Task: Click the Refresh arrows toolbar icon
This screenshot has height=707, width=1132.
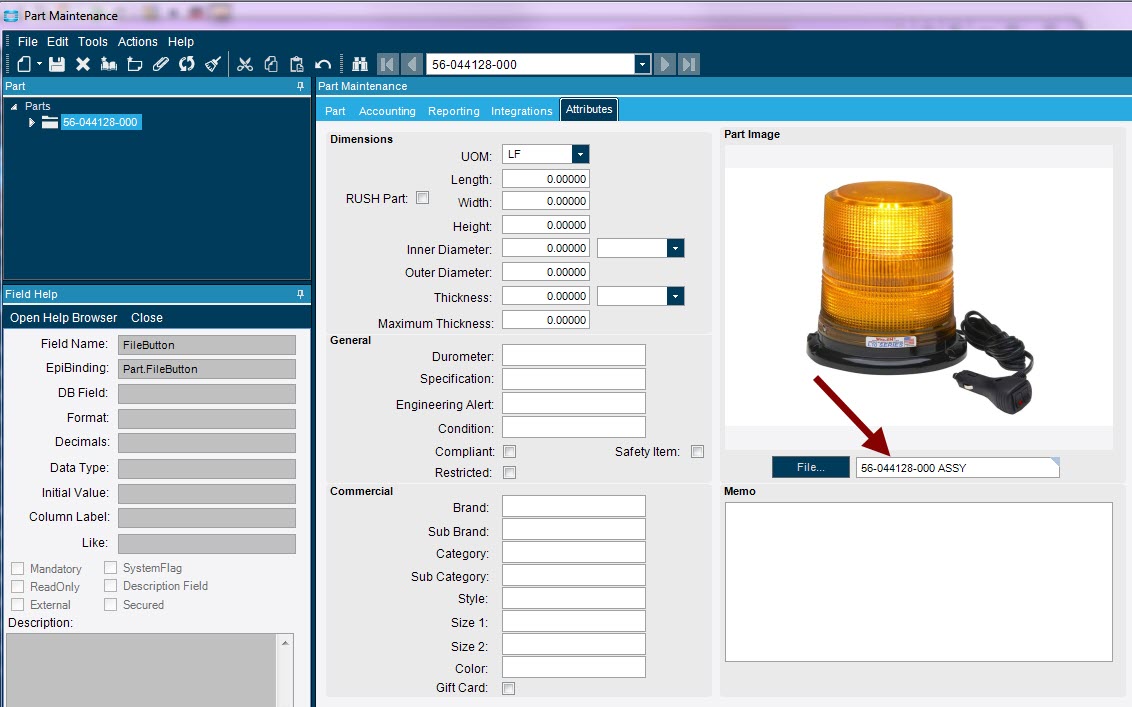Action: 186,64
